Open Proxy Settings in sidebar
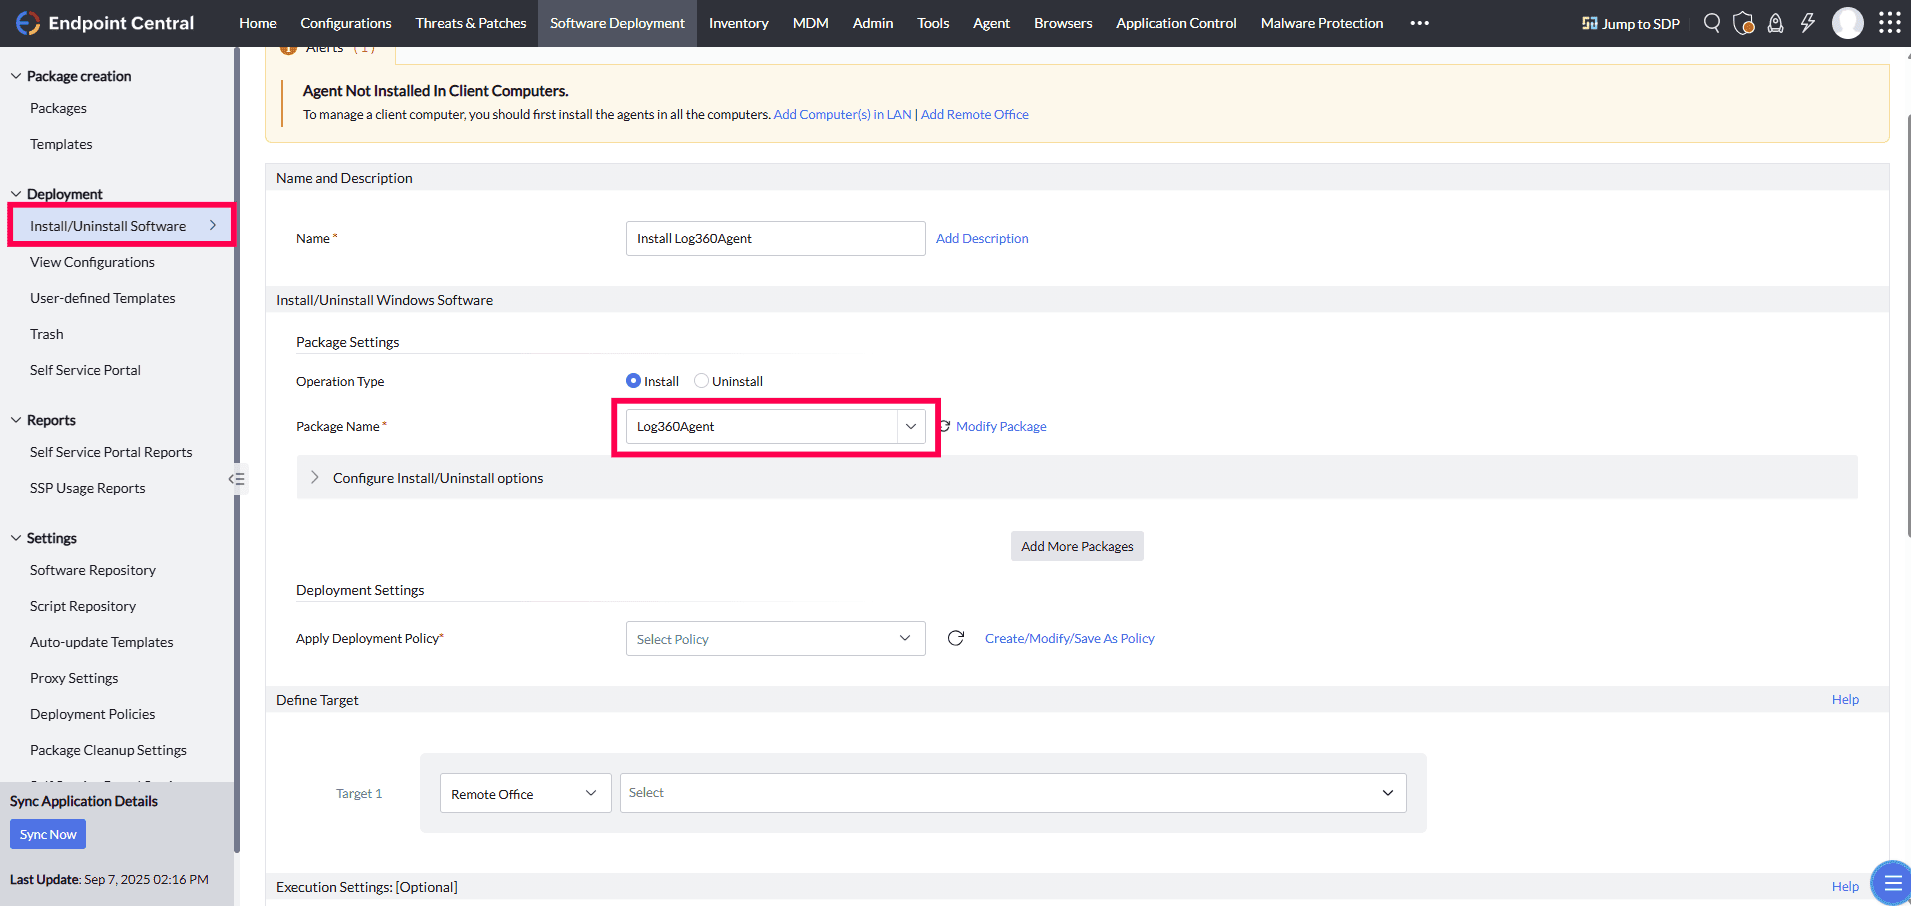 (x=74, y=678)
